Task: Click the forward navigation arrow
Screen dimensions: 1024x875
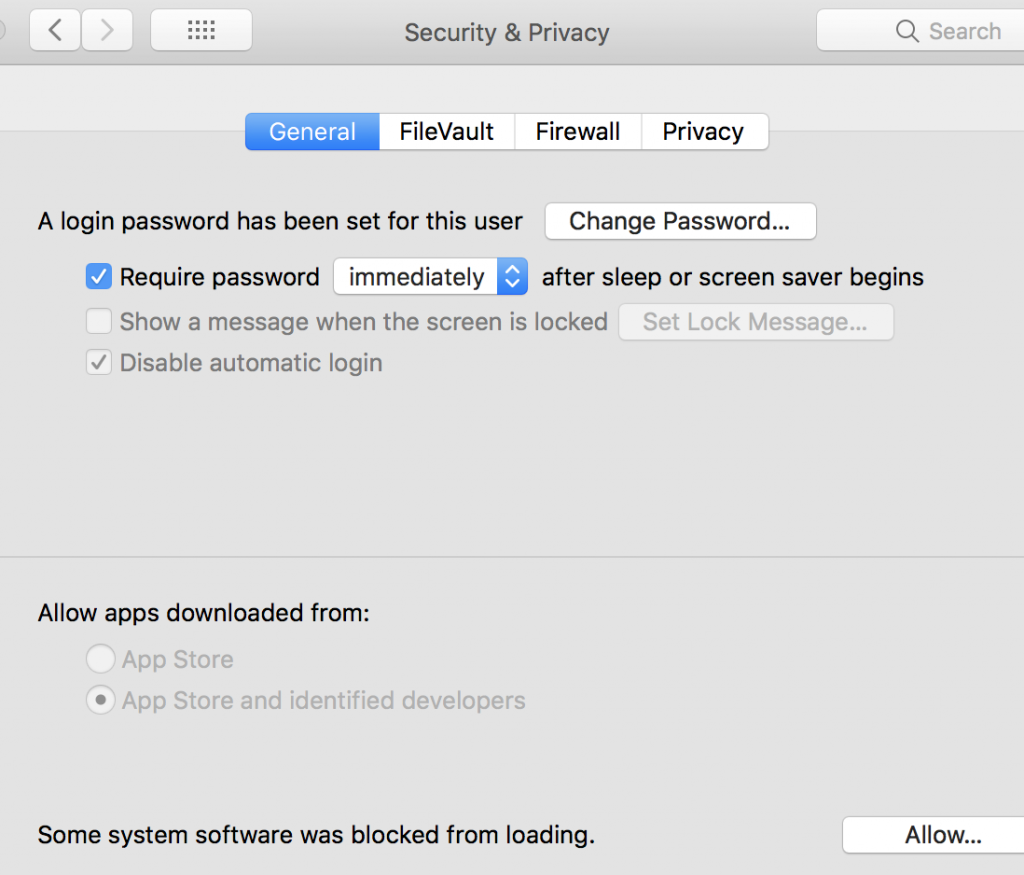Action: 106,30
